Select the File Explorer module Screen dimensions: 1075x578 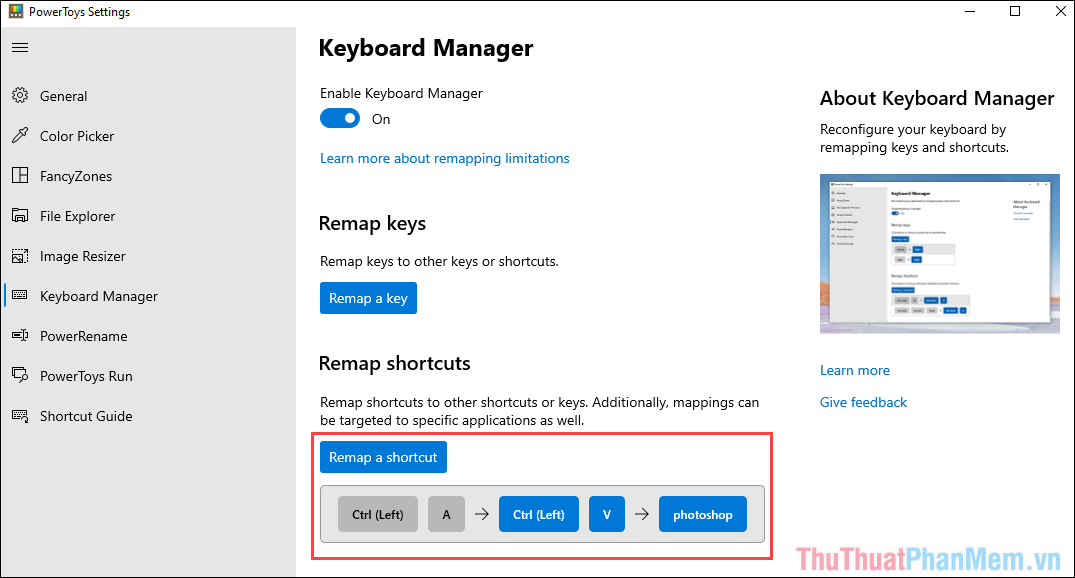[79, 215]
